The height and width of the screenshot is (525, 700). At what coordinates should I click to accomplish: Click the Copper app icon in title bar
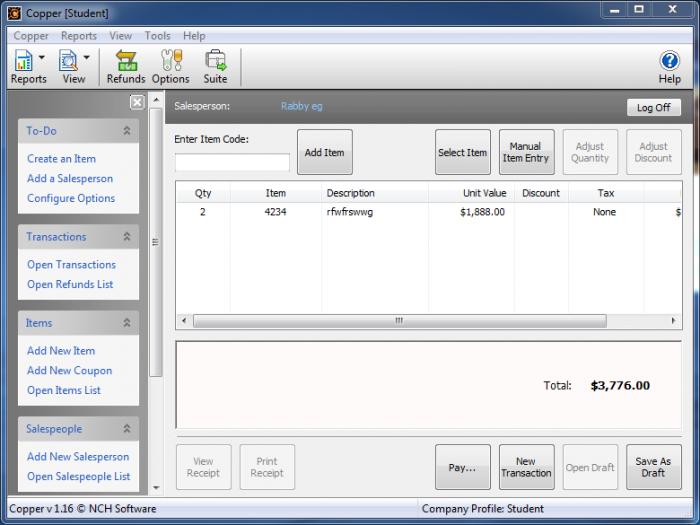tap(15, 13)
